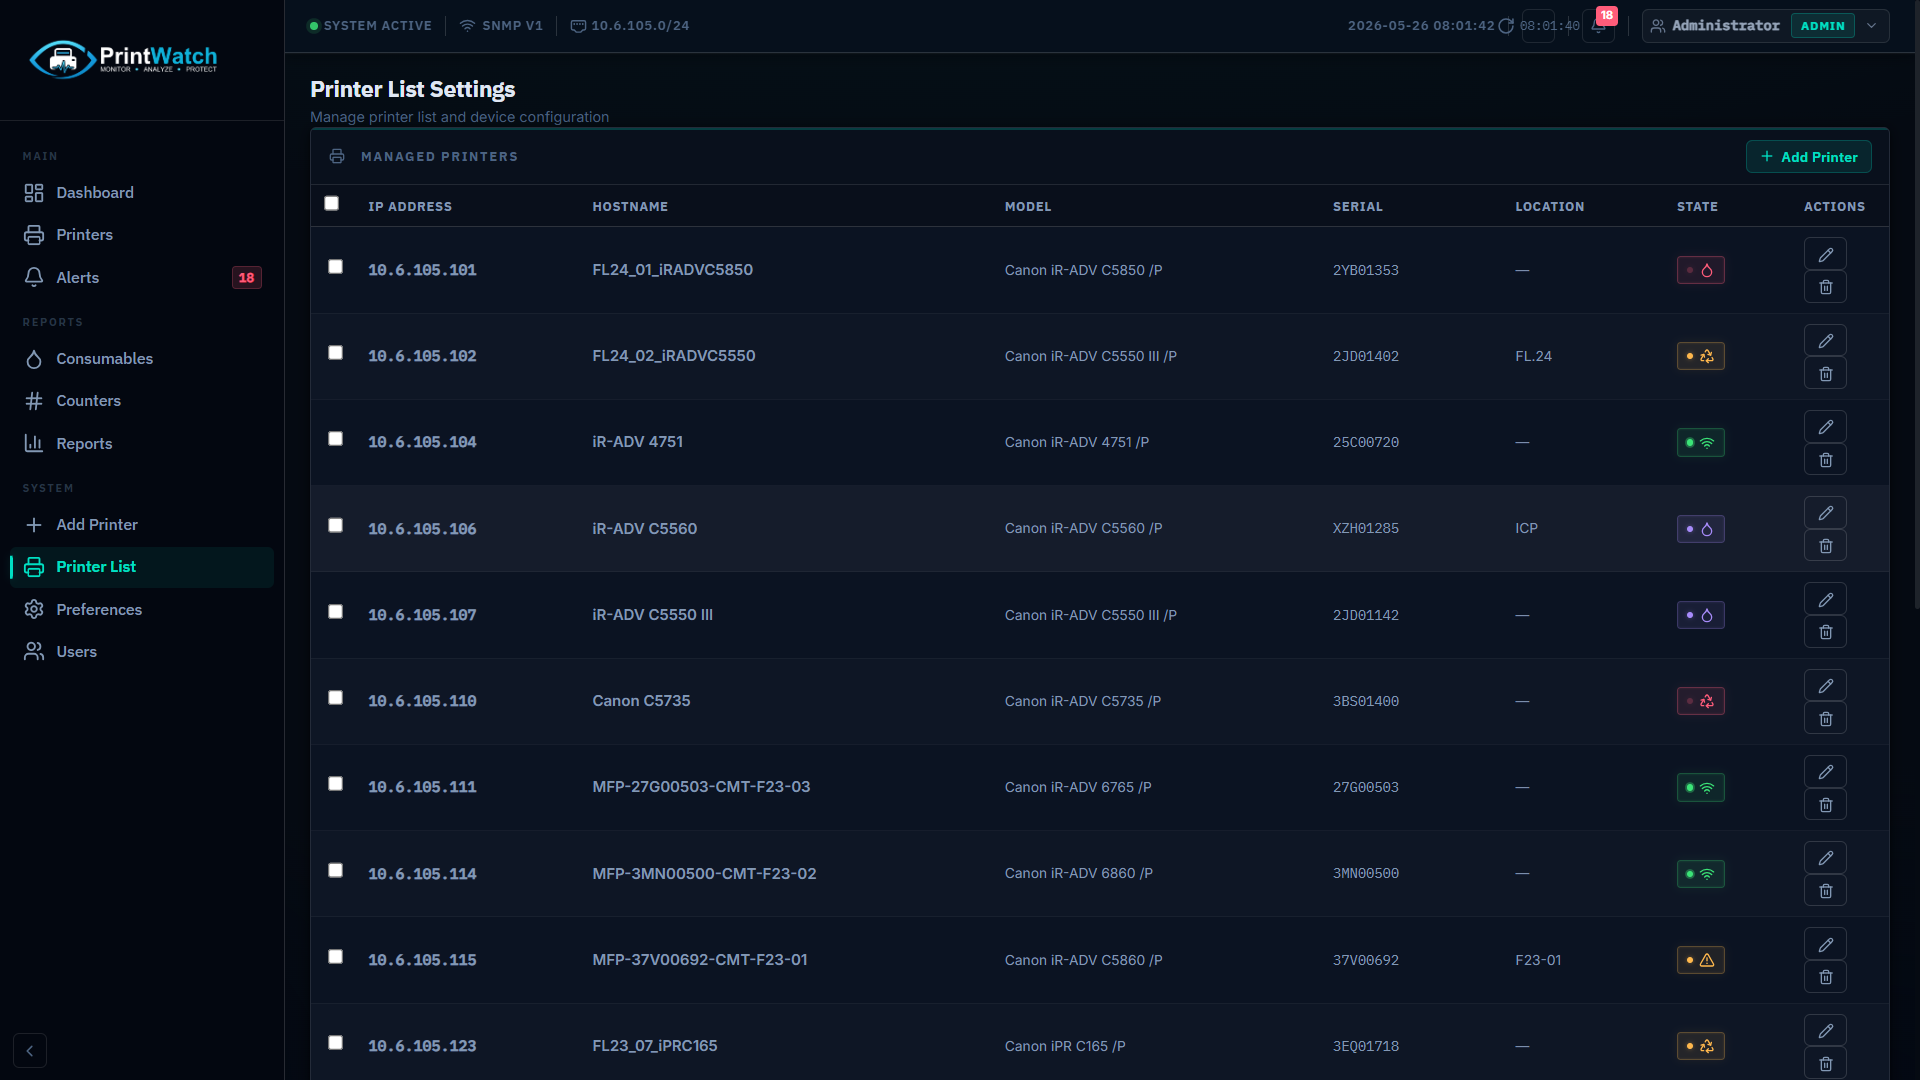
Task: Check the box for 10.6.105.110
Action: pyautogui.click(x=336, y=698)
